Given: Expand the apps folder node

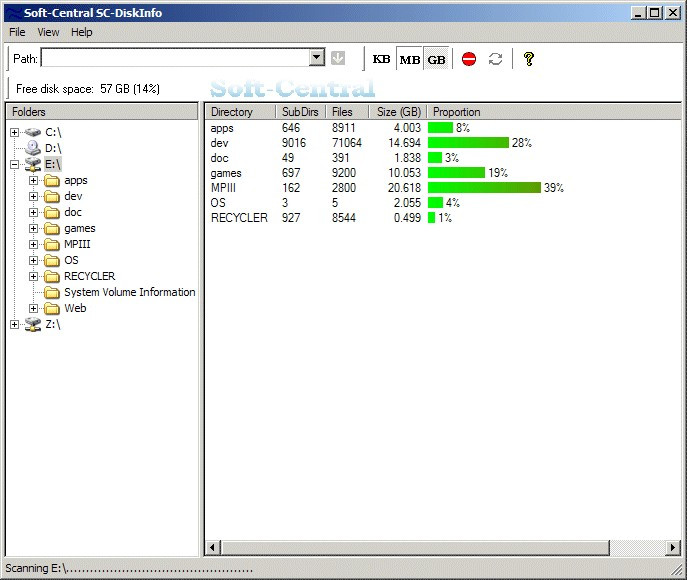Looking at the screenshot, I should (33, 180).
